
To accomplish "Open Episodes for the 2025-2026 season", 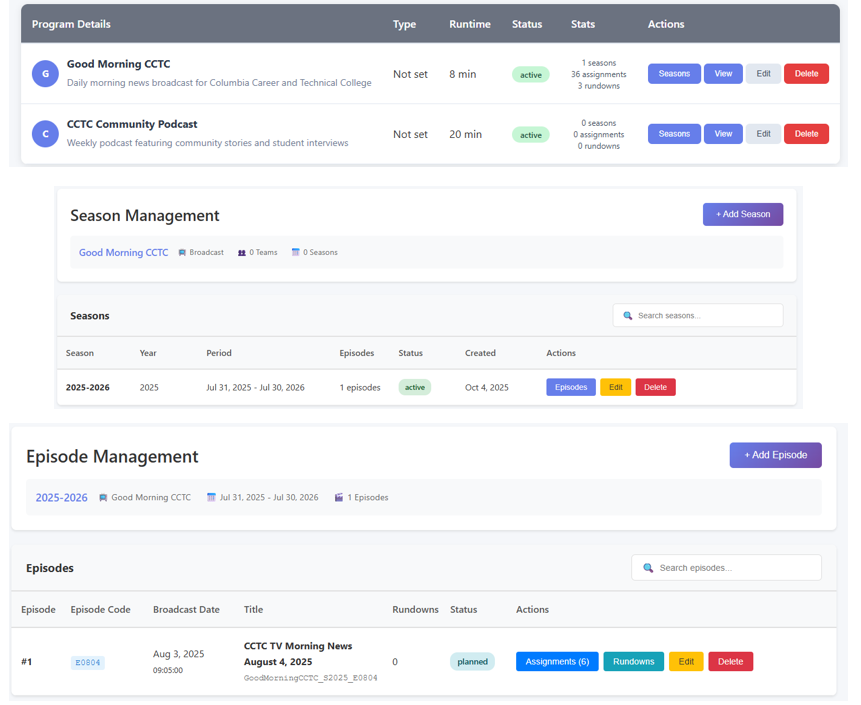I will (x=570, y=387).
